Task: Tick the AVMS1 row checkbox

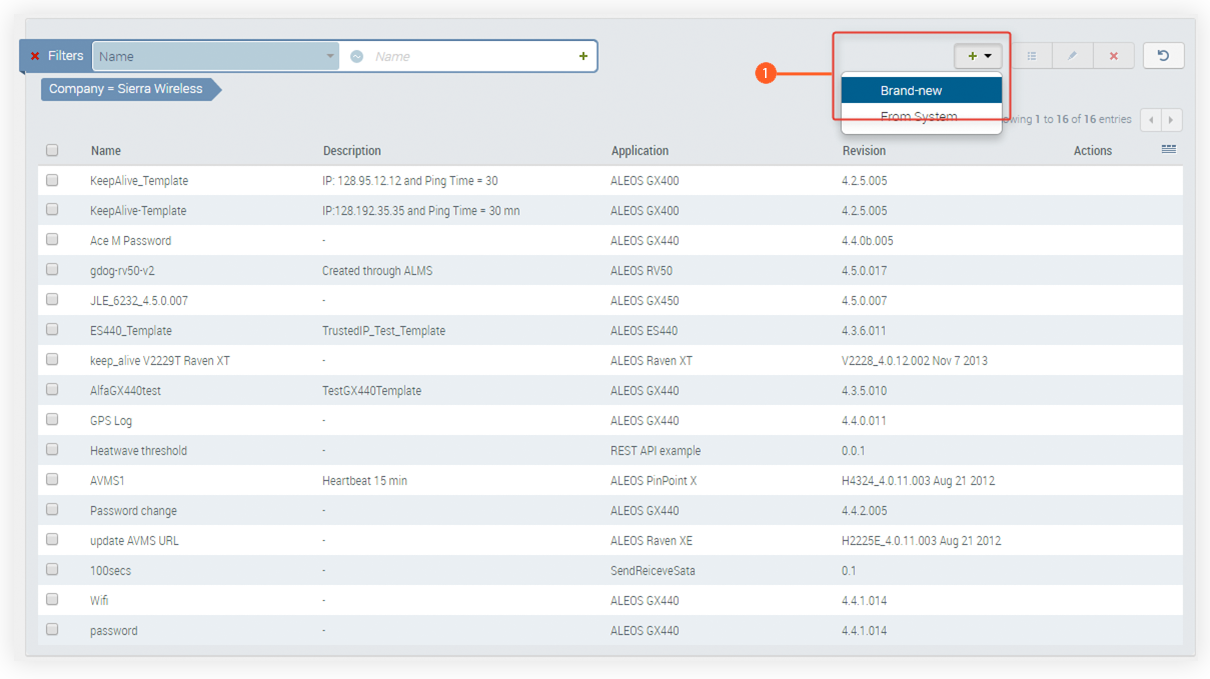Action: point(52,480)
